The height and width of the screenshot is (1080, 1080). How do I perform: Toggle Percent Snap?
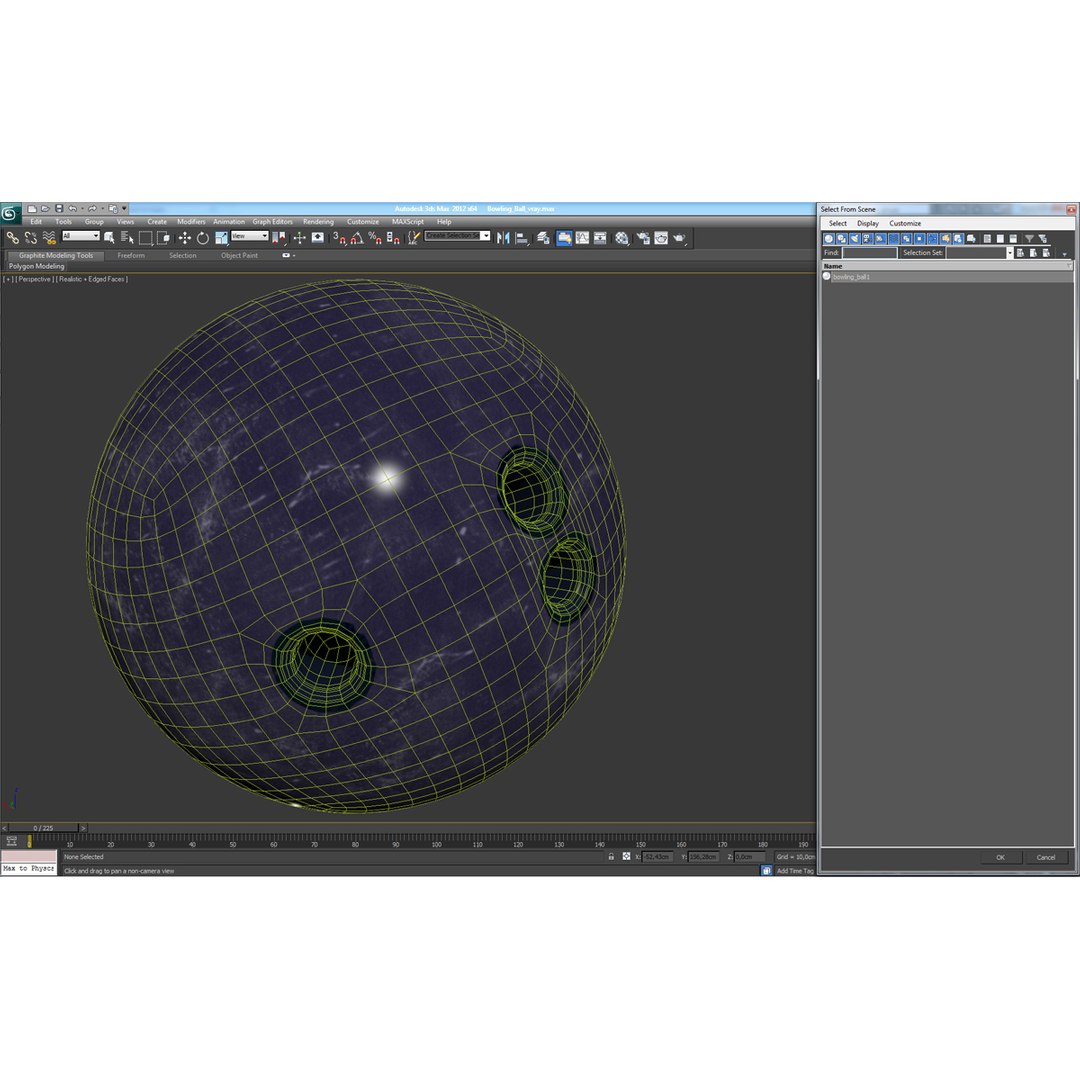coord(375,238)
